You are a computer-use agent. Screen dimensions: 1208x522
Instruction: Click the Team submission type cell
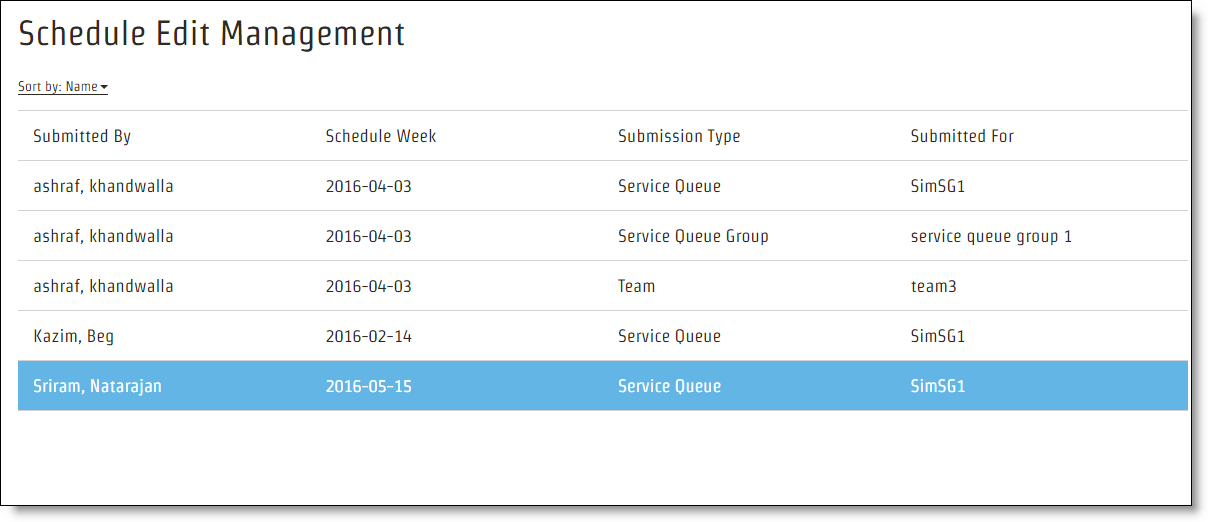coord(636,286)
